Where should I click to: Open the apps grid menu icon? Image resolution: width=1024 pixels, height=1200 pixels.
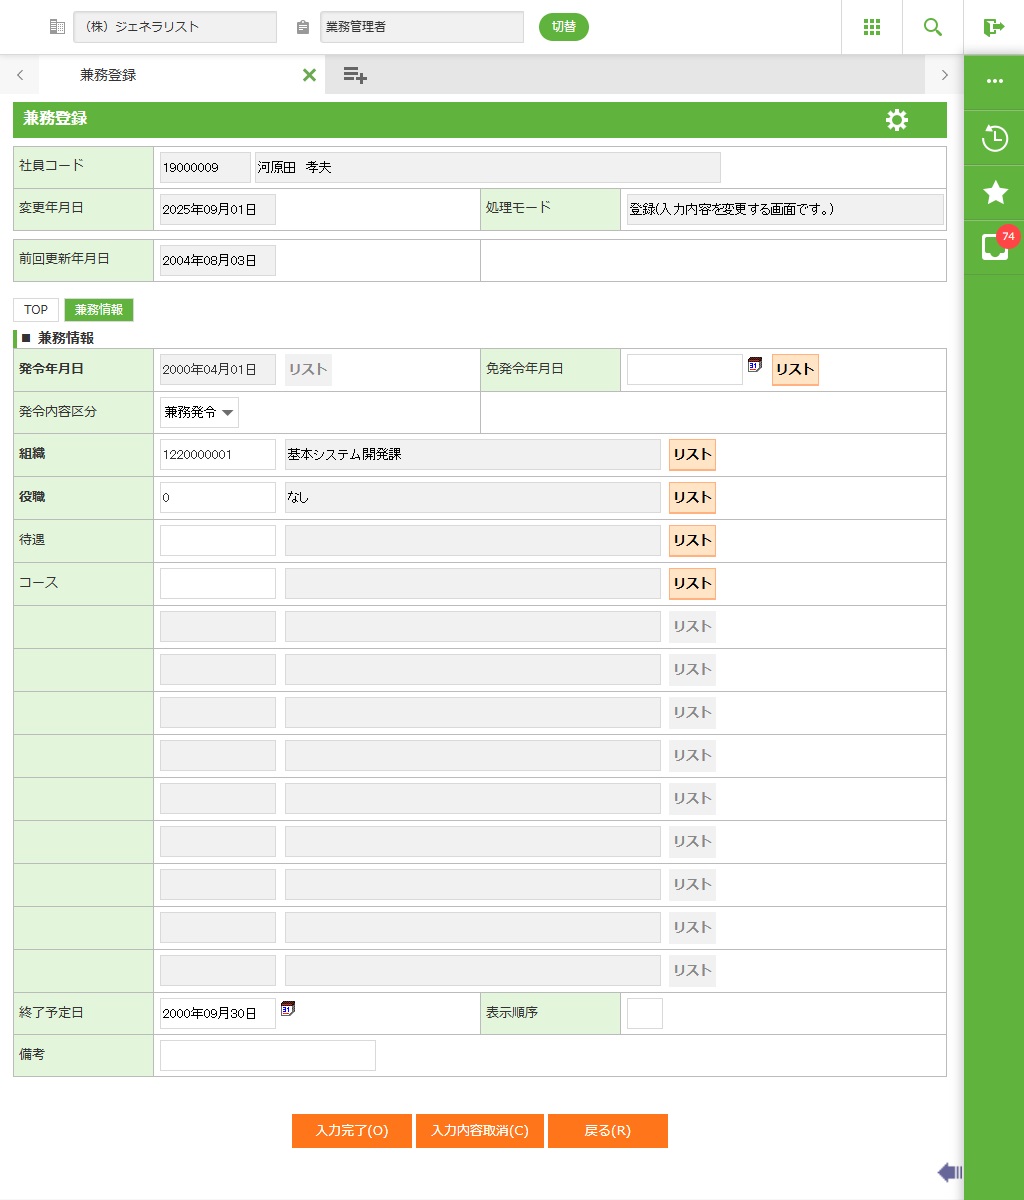(x=871, y=27)
